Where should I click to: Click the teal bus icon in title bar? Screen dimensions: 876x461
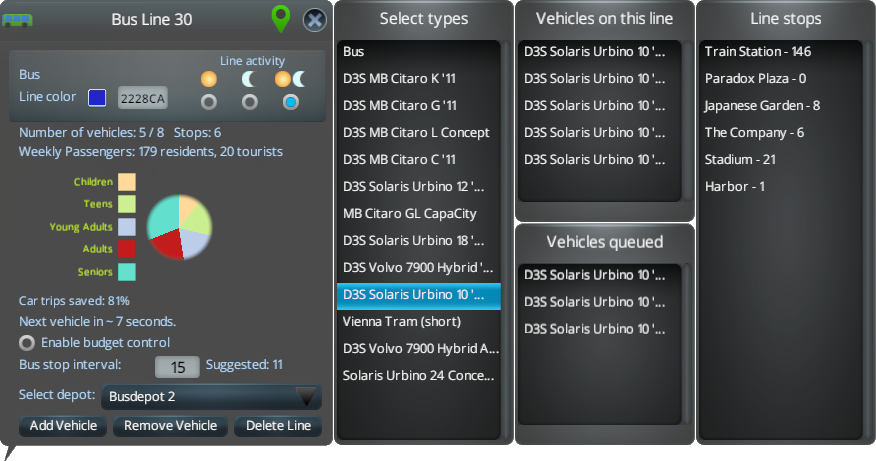click(x=18, y=19)
